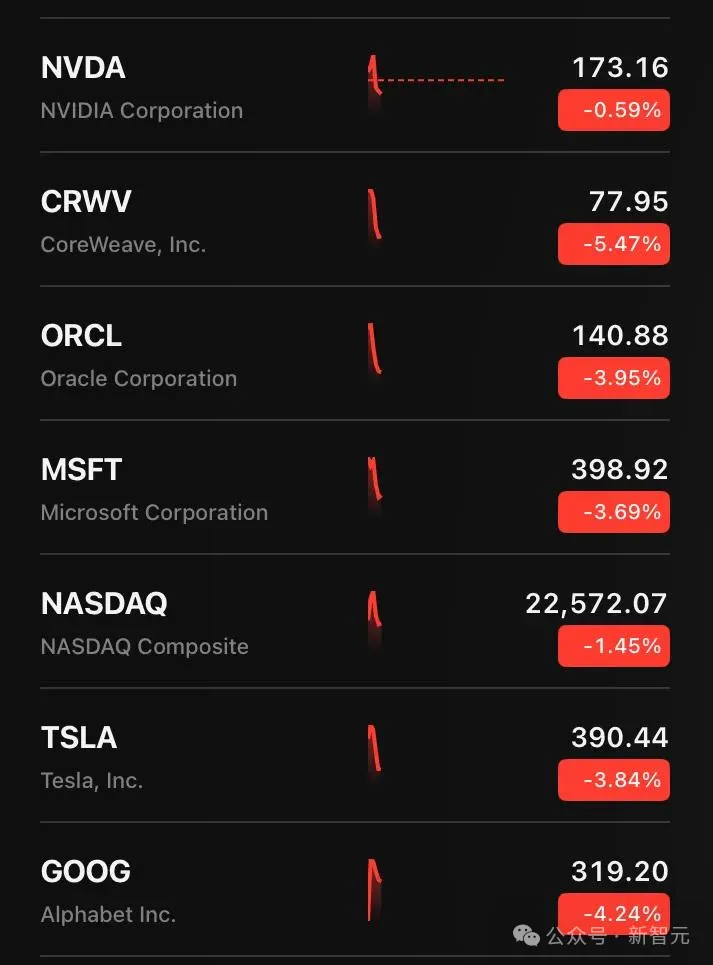Toggle the ORCL -3.95% change badge
This screenshot has height=965, width=713.
coord(613,378)
